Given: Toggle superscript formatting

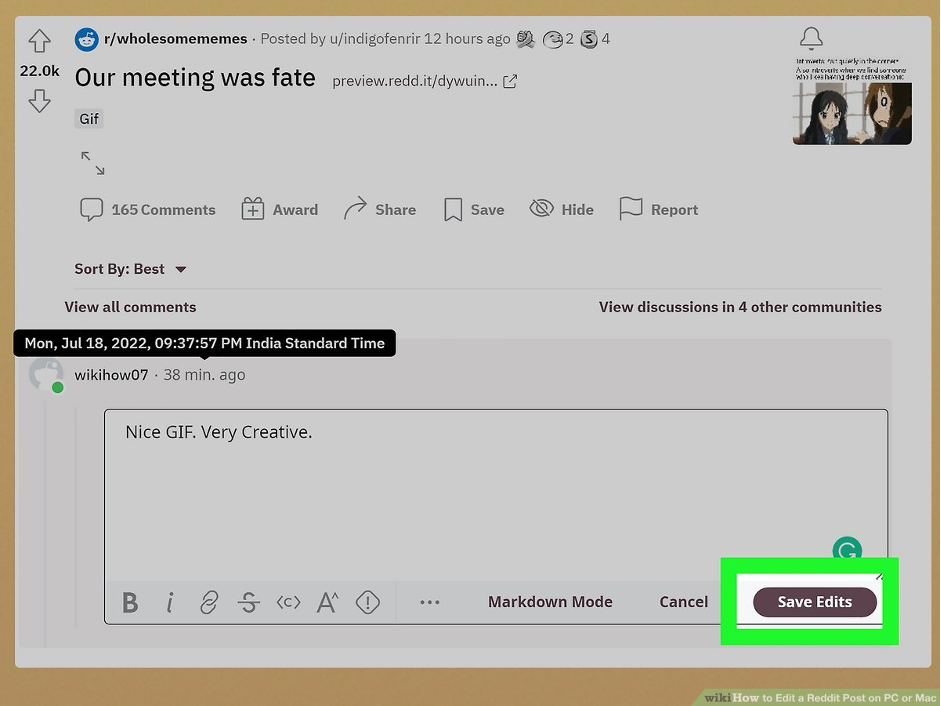Looking at the screenshot, I should pos(328,602).
